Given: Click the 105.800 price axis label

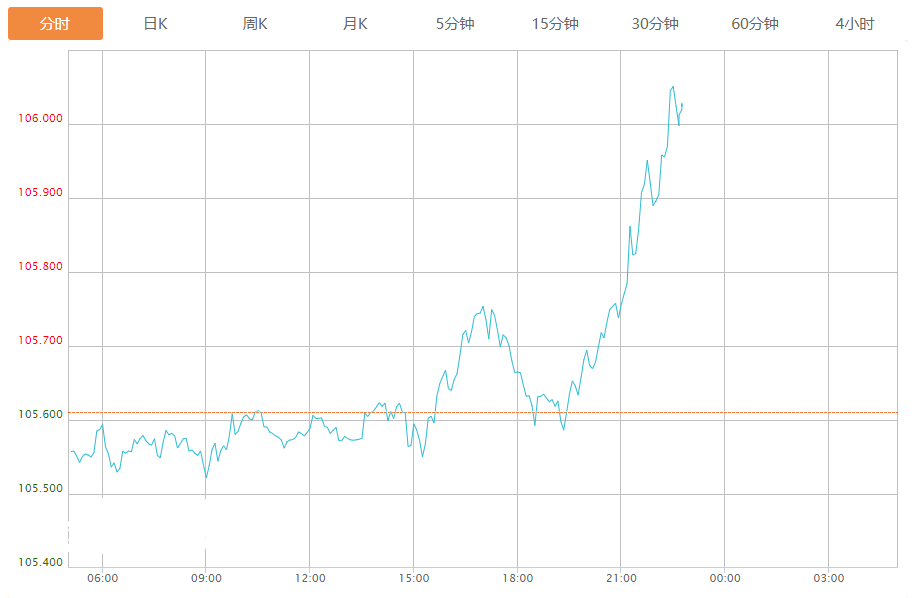Looking at the screenshot, I should click(40, 267).
